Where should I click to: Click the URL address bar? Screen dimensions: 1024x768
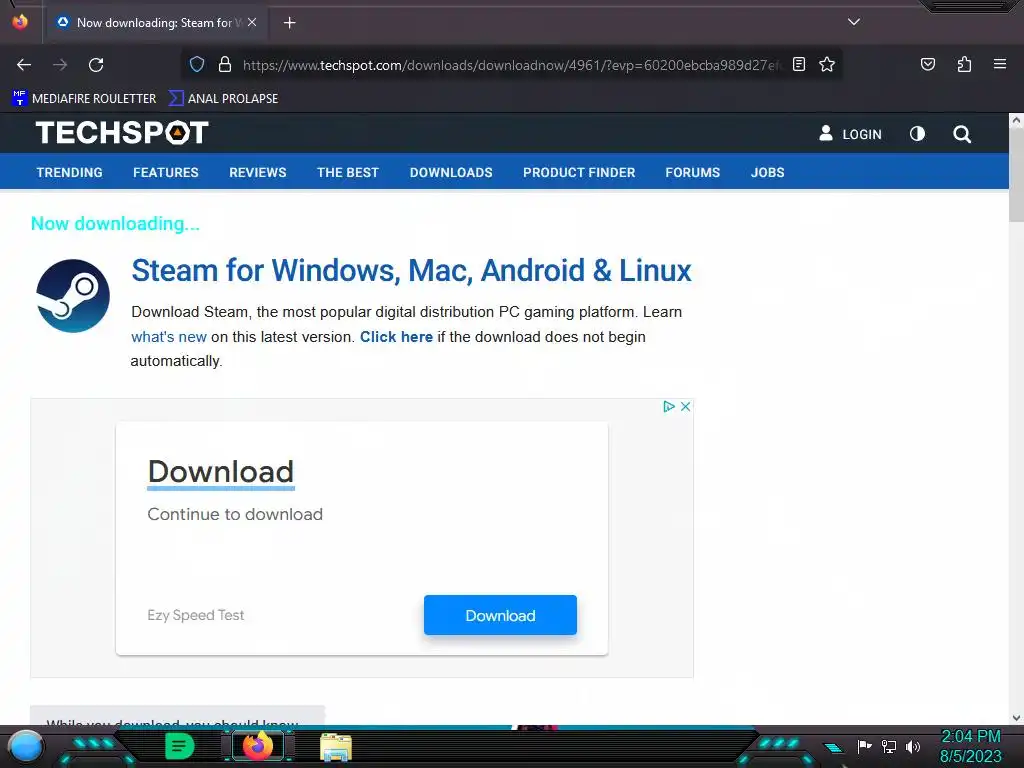511,65
